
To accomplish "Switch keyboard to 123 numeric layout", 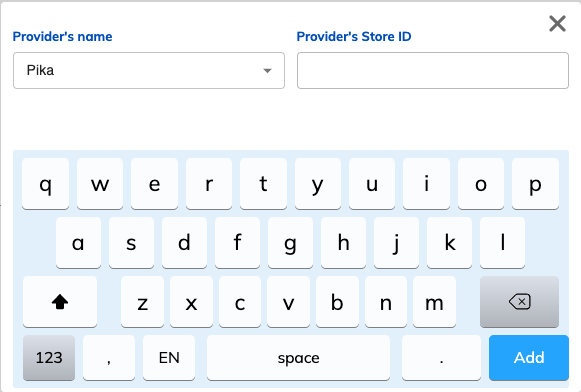I will click(x=49, y=358).
